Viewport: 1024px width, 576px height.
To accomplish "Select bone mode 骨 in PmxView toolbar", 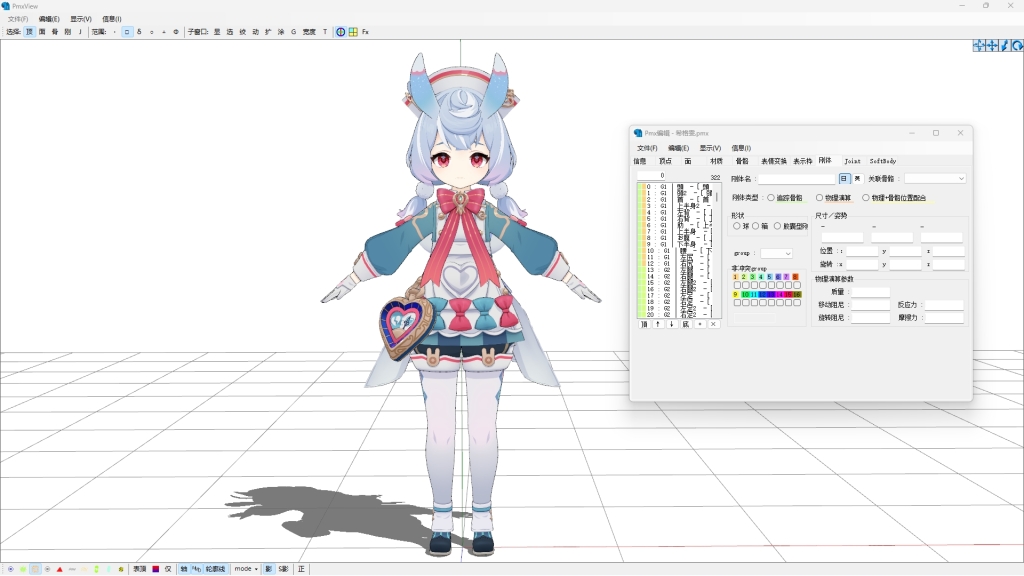I will coord(55,31).
